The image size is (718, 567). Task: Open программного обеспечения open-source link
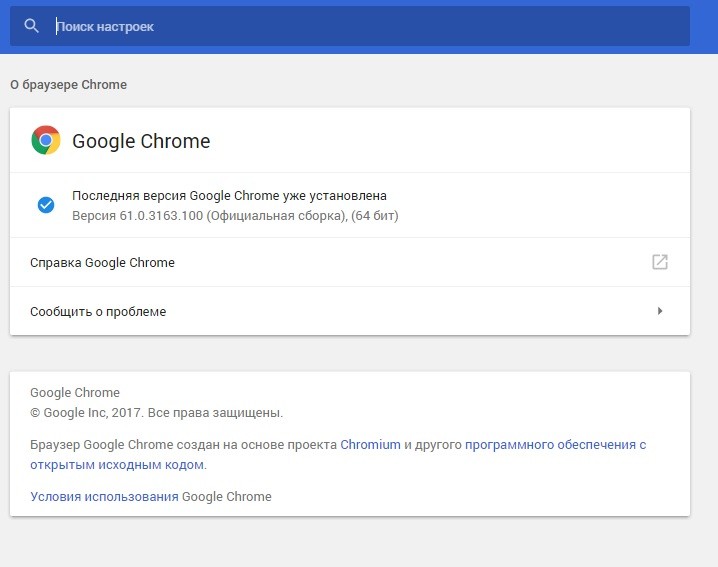point(555,444)
